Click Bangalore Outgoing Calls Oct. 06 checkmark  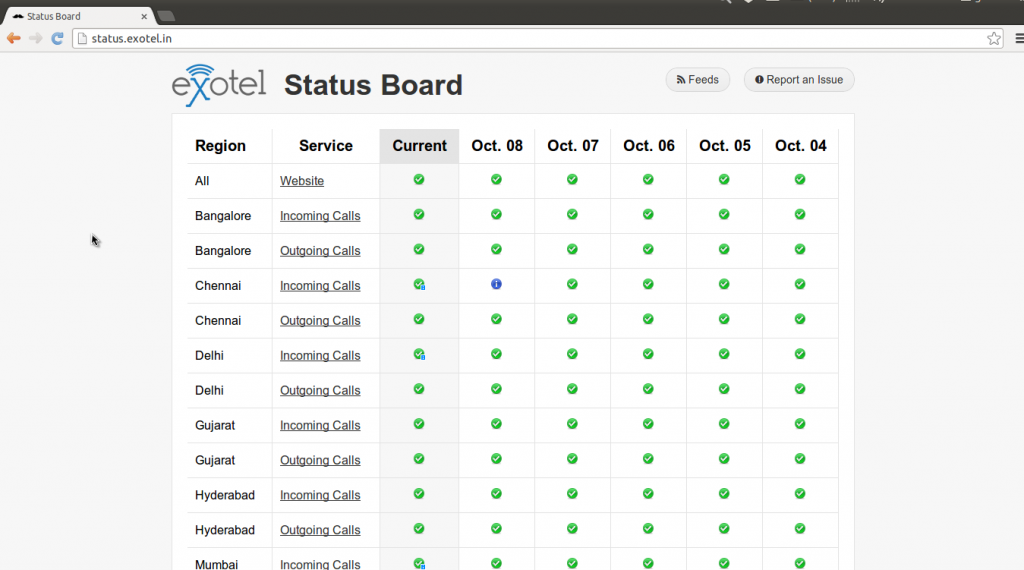click(x=648, y=249)
